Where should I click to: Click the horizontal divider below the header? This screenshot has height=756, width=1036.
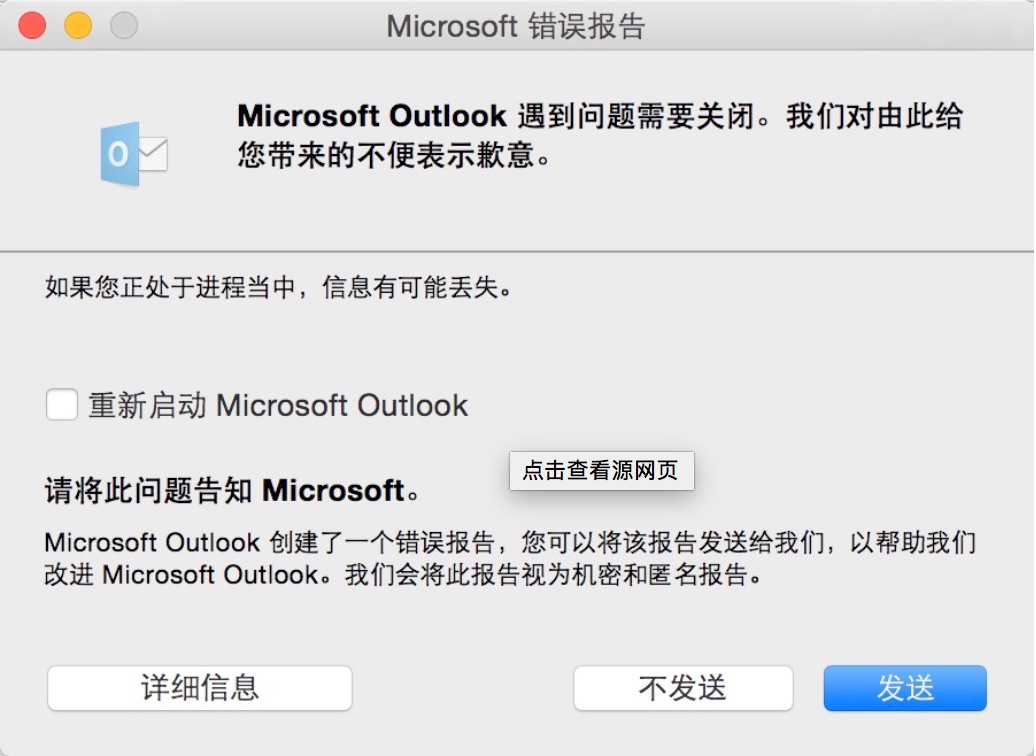(x=517, y=251)
